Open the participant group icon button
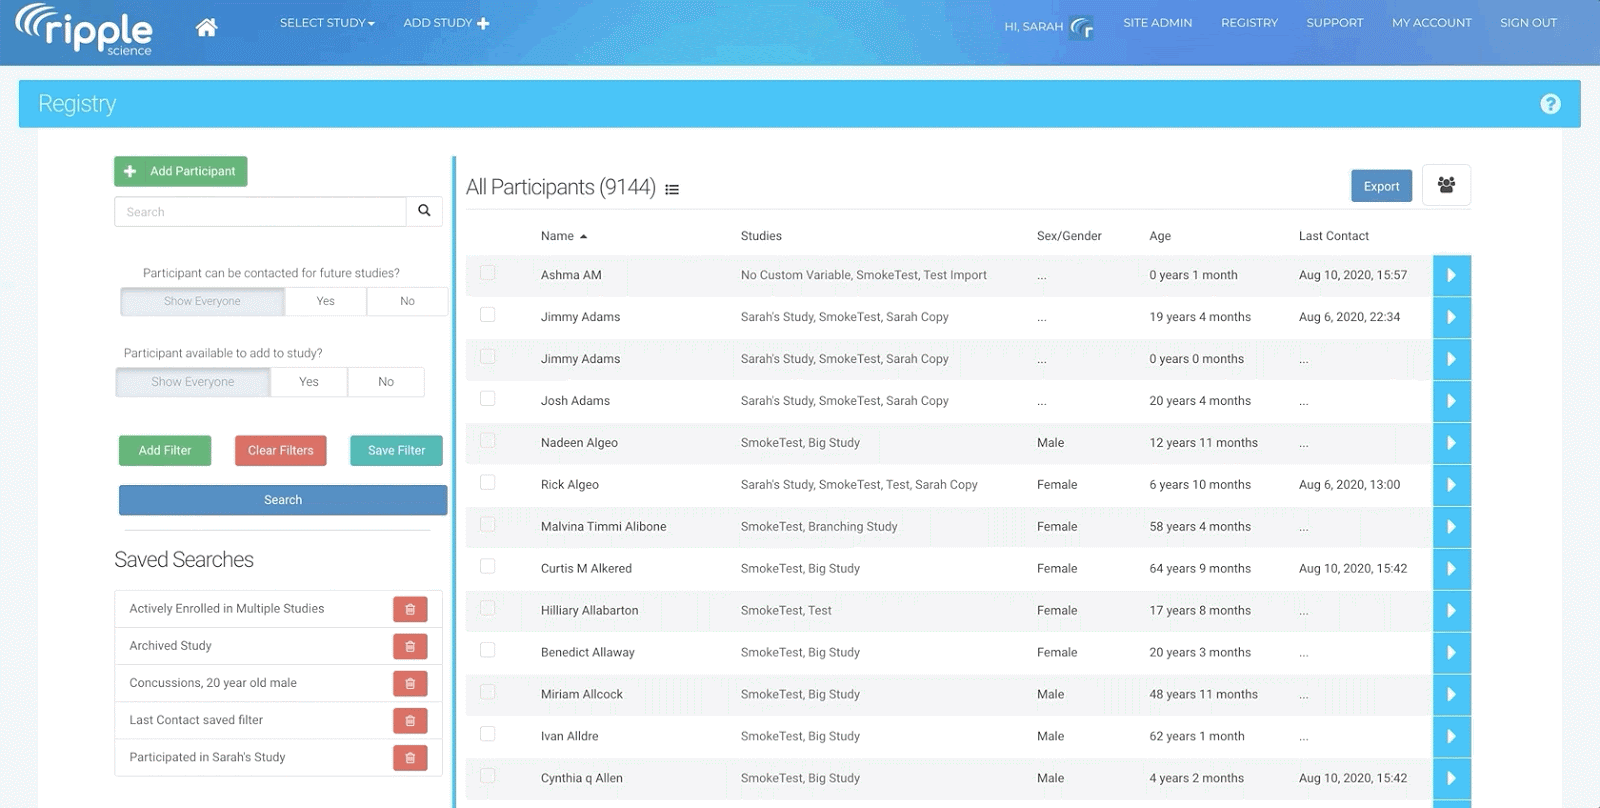The height and width of the screenshot is (808, 1600). tap(1446, 185)
